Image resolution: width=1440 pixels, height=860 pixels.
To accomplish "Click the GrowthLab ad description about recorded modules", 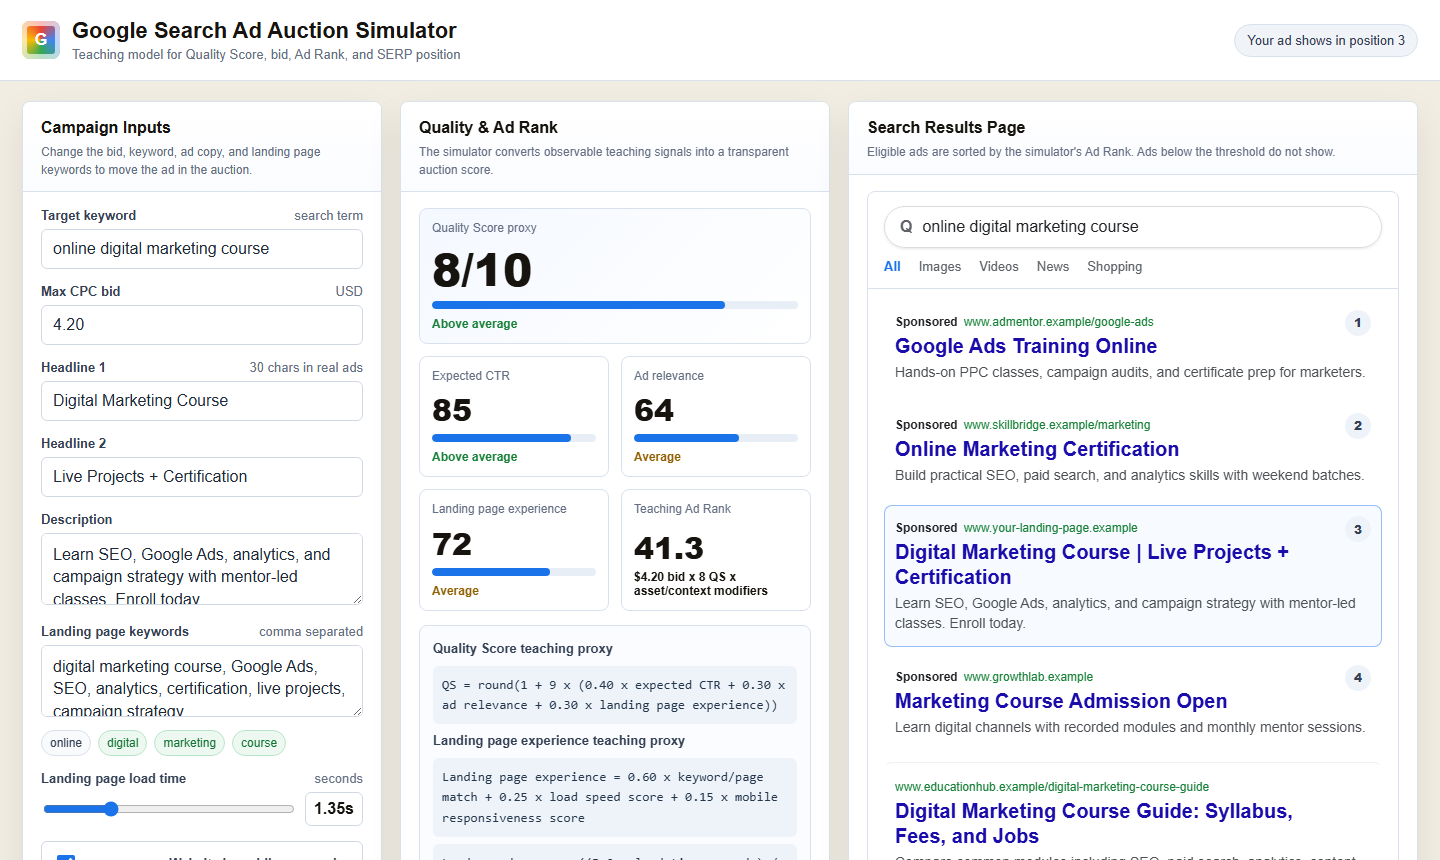I will pyautogui.click(x=1130, y=727).
